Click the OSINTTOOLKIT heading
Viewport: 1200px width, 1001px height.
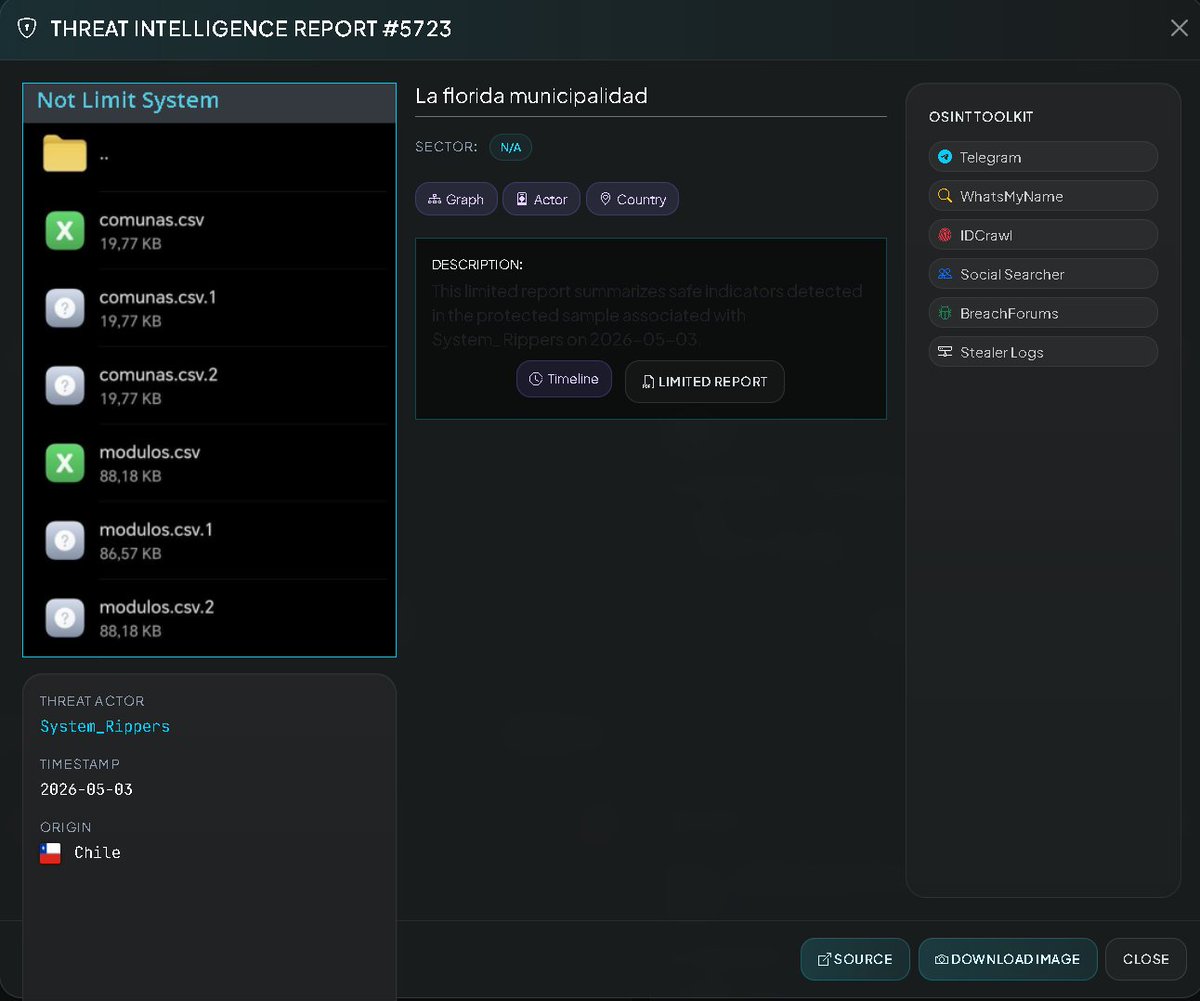point(981,117)
